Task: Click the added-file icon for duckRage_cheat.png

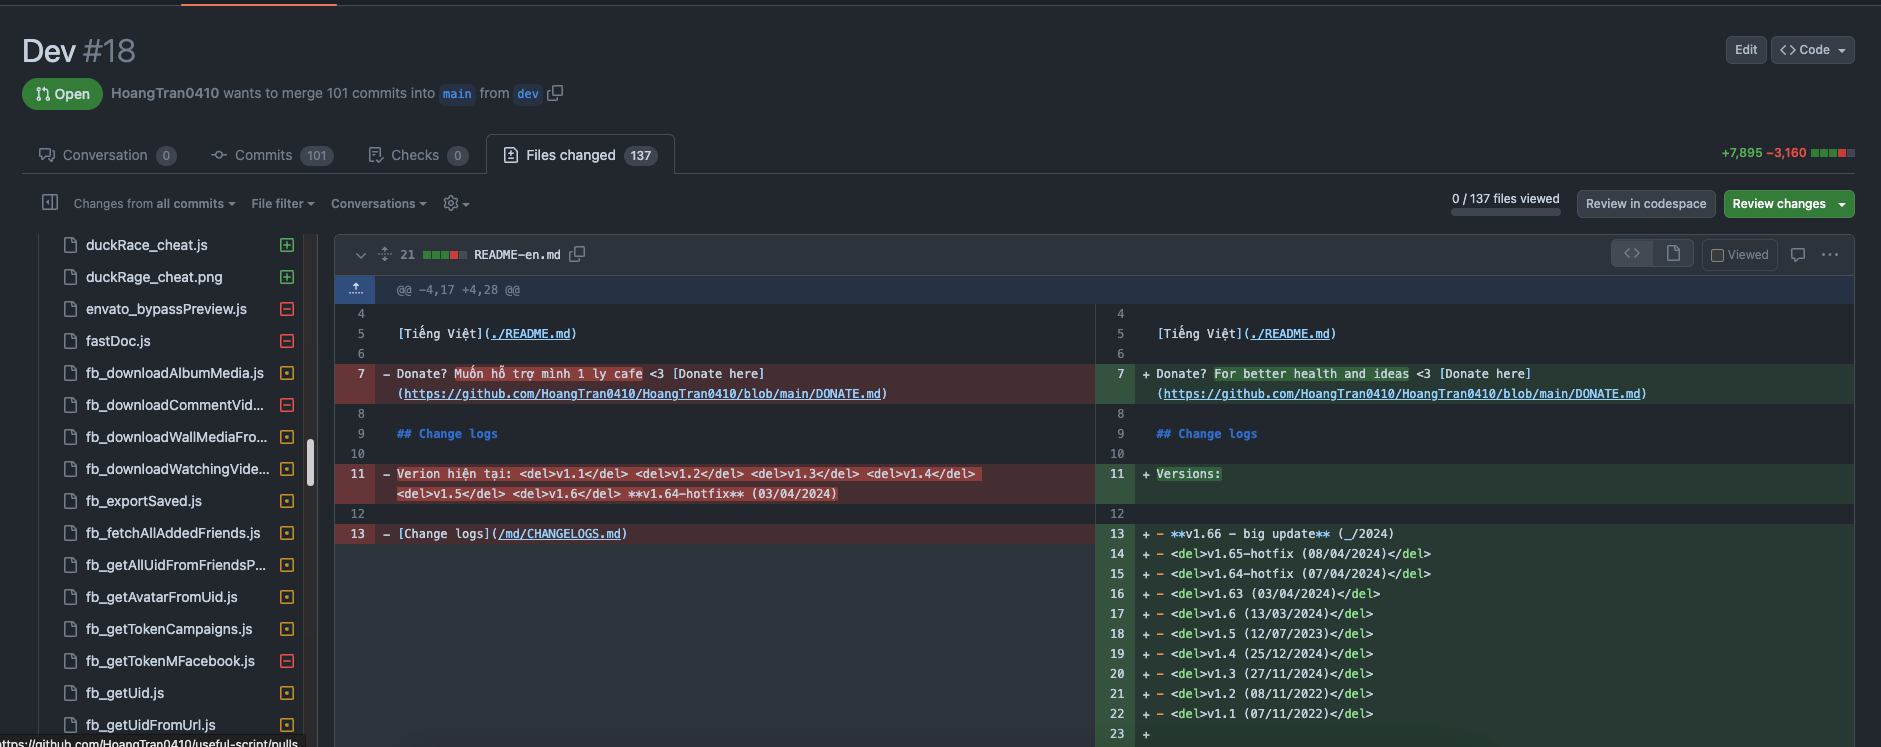Action: (287, 277)
